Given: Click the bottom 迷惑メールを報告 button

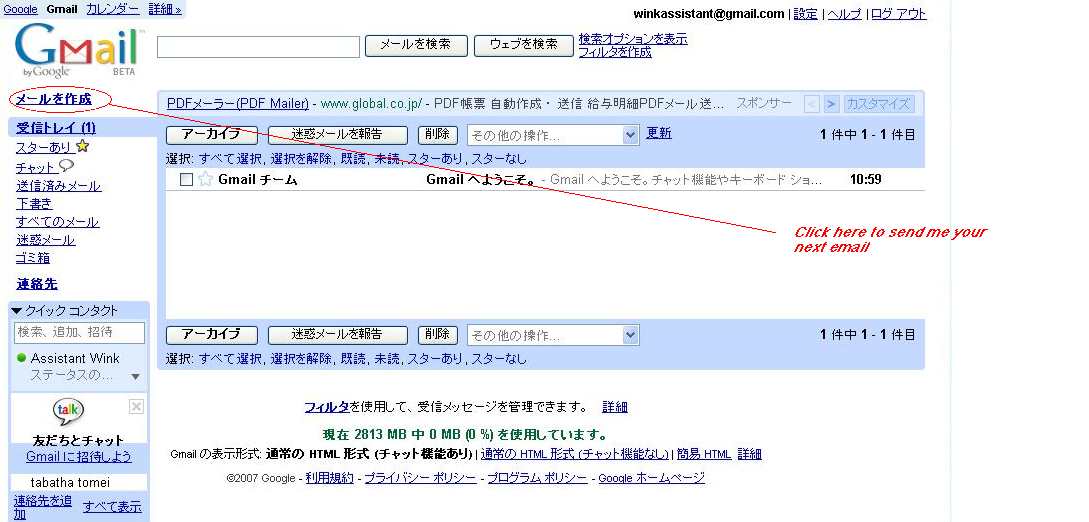Looking at the screenshot, I should [x=338, y=335].
